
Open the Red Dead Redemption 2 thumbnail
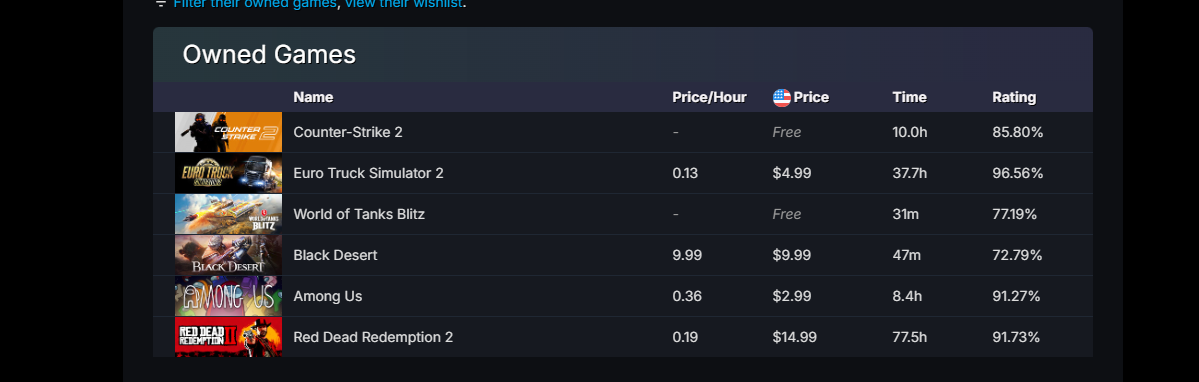coord(229,337)
